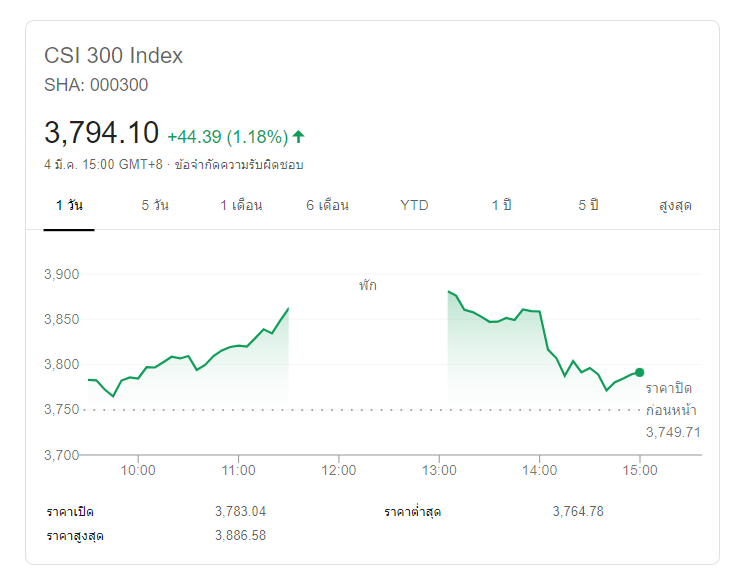Select the 1 วัน tab
Image resolution: width=741 pixels, height=586 pixels.
69,205
